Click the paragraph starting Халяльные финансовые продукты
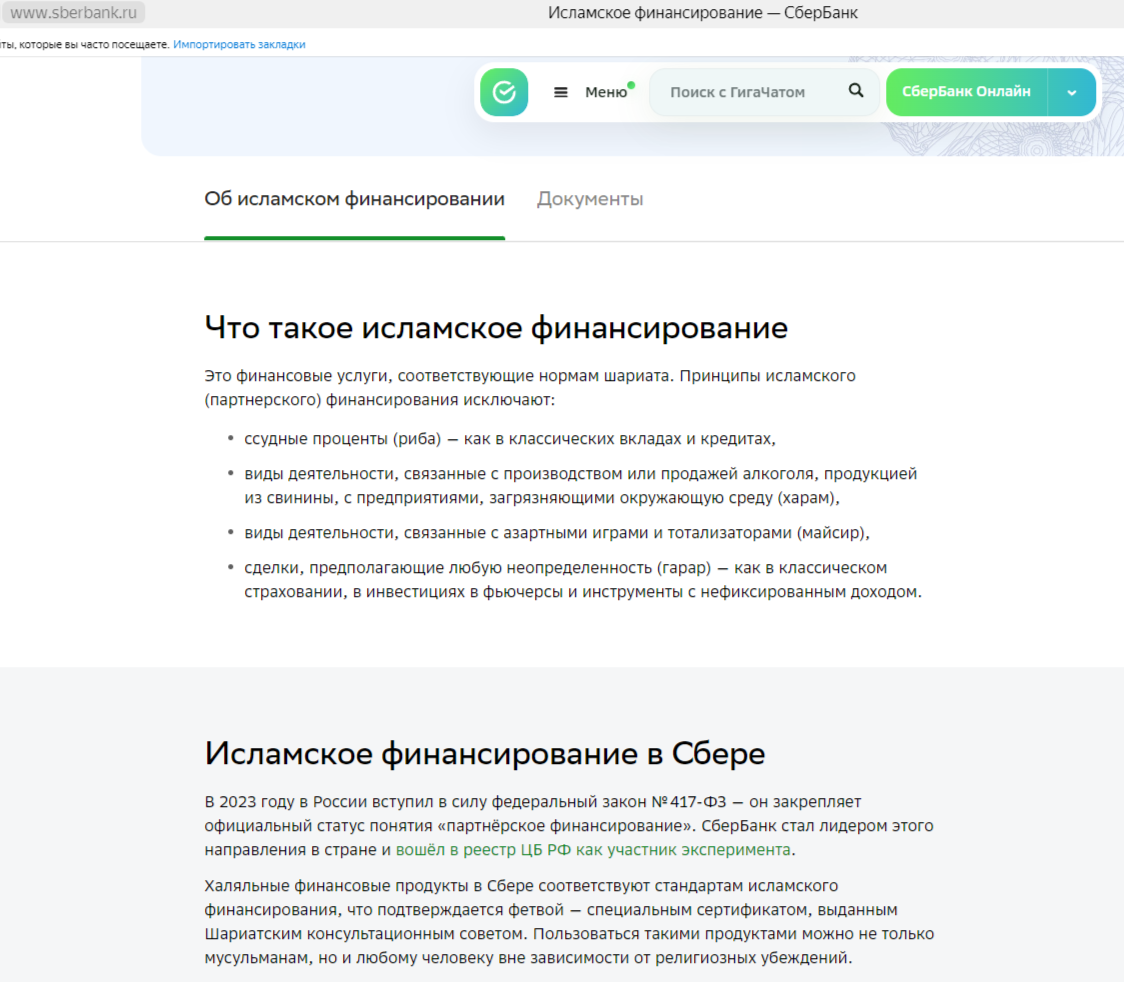Viewport: 1124px width, 982px height. [x=569, y=922]
